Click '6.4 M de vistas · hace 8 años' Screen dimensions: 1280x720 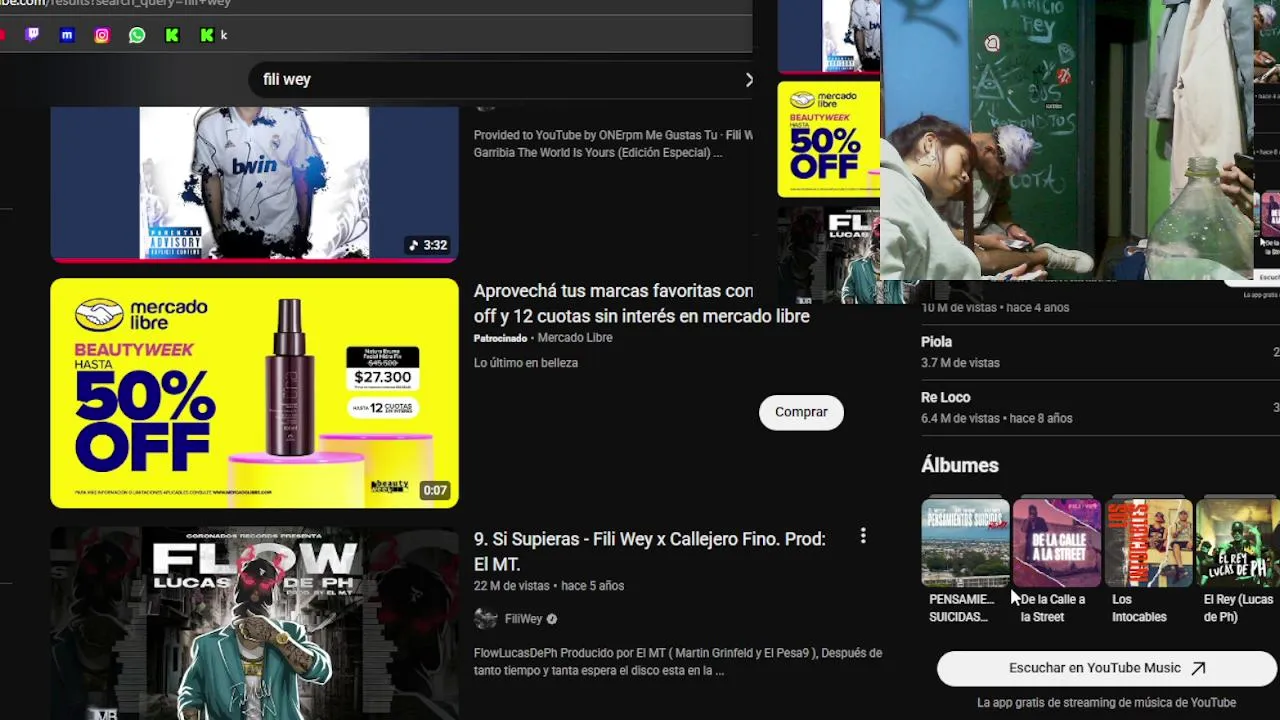coord(996,419)
